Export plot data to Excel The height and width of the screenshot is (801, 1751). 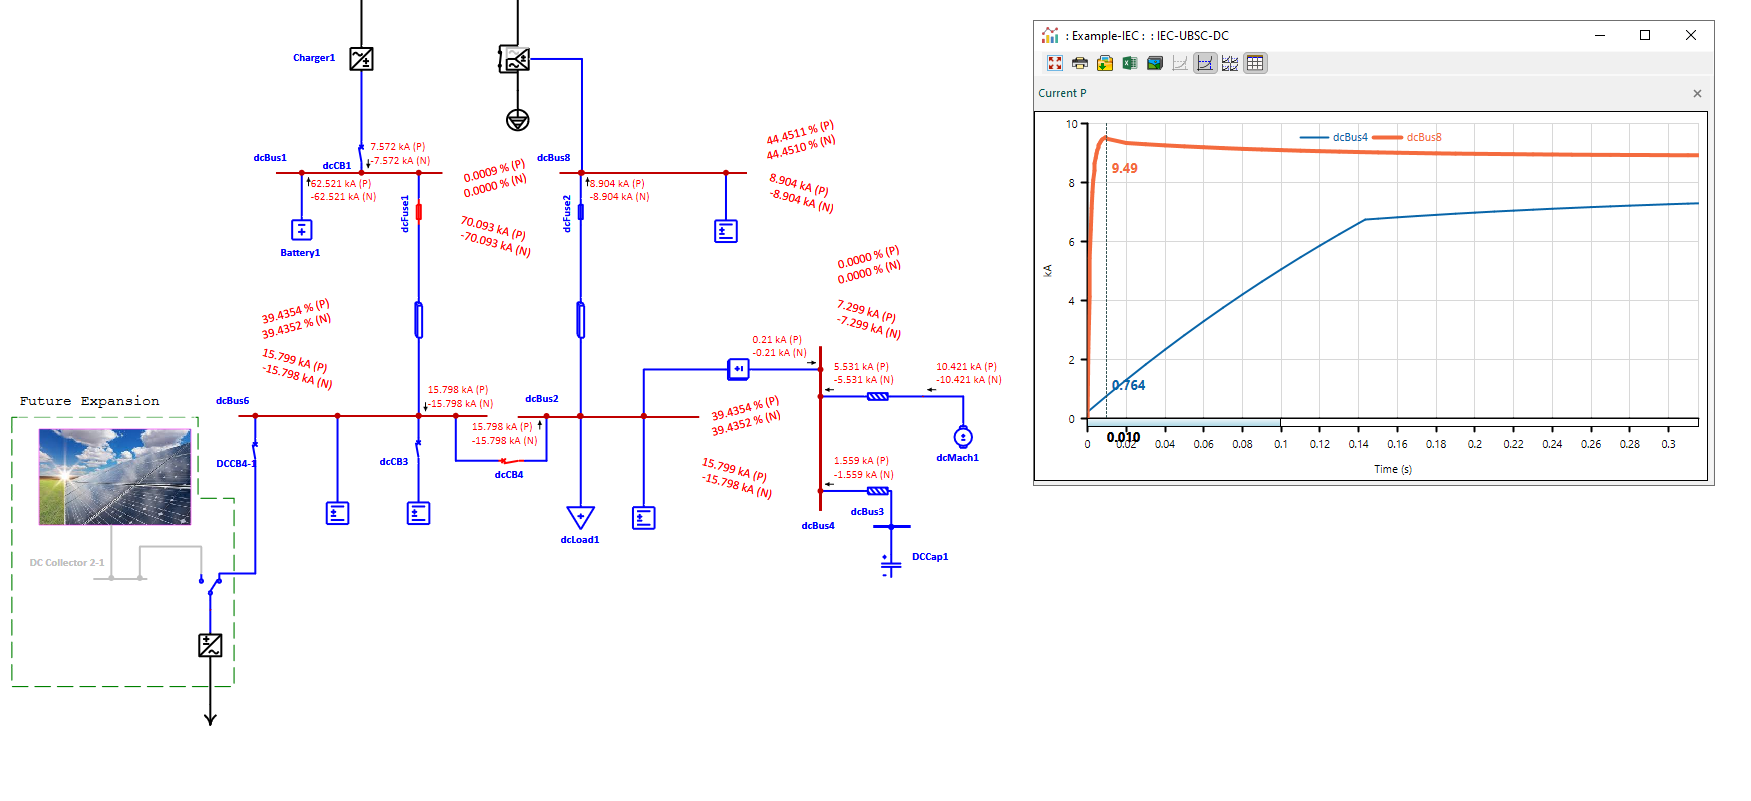[x=1129, y=63]
